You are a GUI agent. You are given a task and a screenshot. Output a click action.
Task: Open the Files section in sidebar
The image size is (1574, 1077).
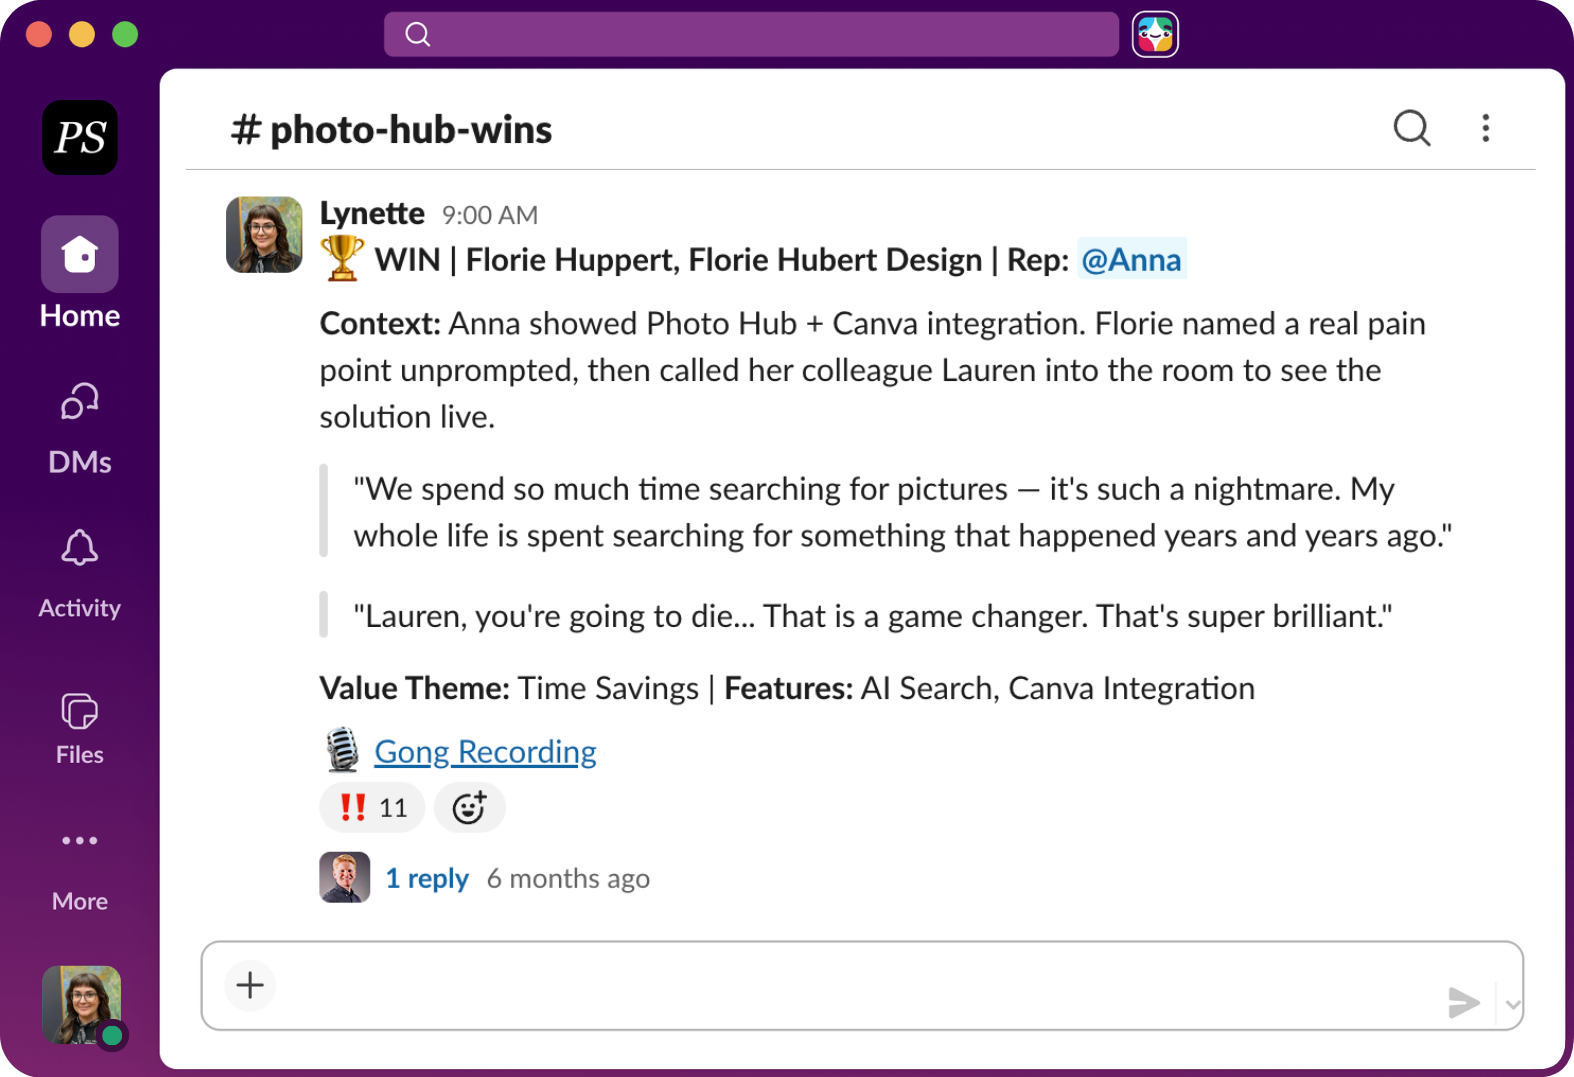(x=80, y=729)
